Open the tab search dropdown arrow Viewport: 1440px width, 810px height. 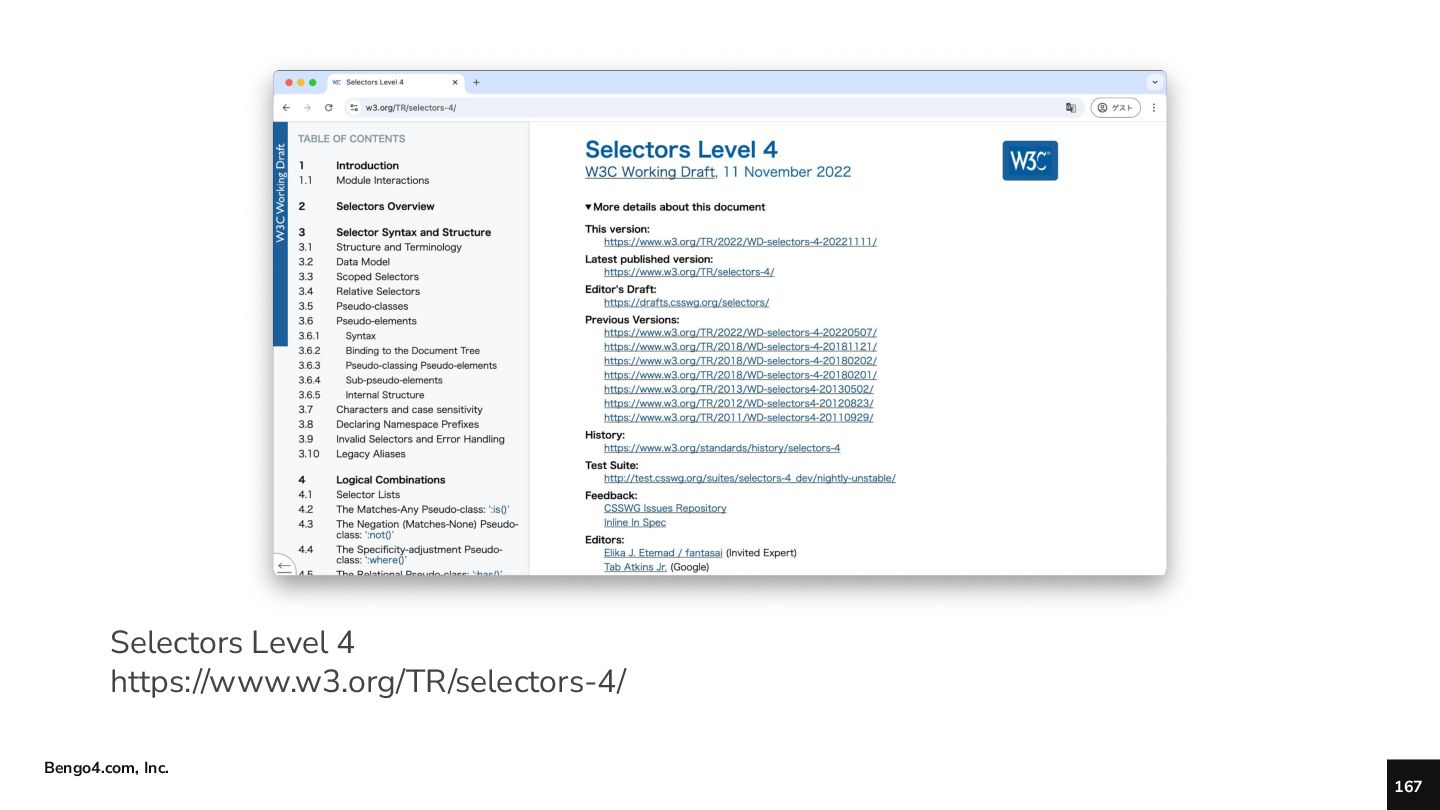pos(1155,82)
